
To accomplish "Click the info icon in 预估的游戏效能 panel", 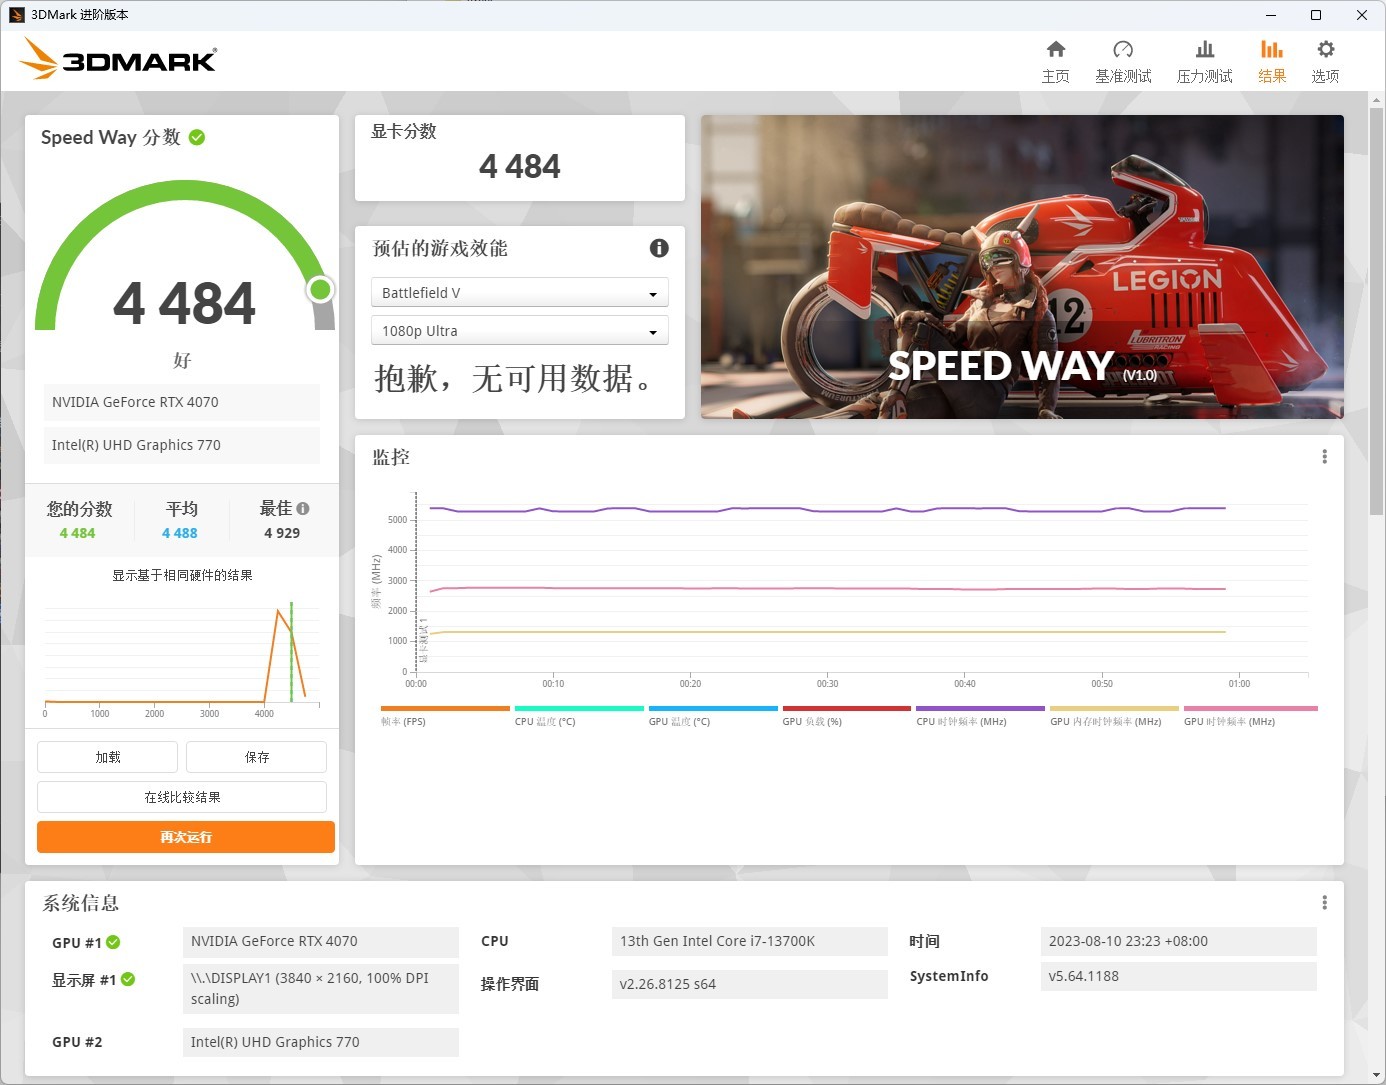I will [658, 248].
